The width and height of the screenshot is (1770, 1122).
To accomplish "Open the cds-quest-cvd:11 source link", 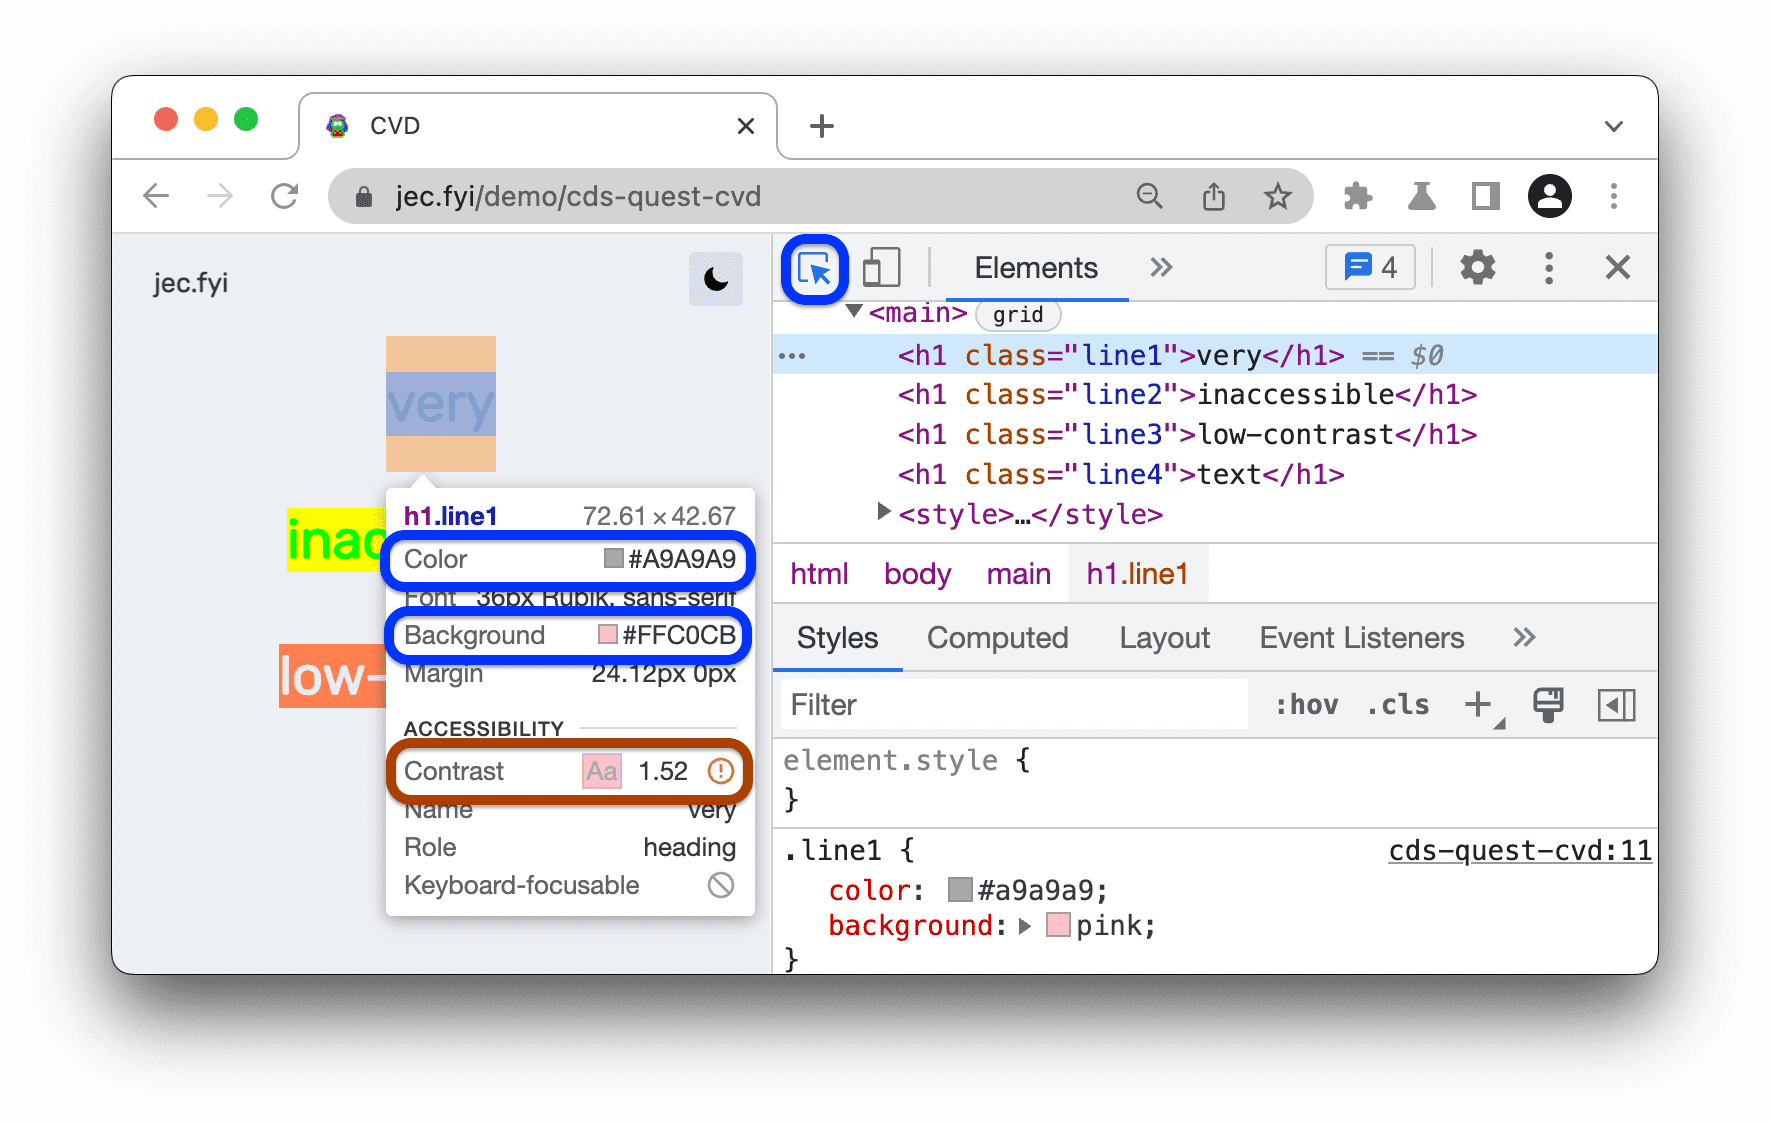I will pyautogui.click(x=1518, y=849).
